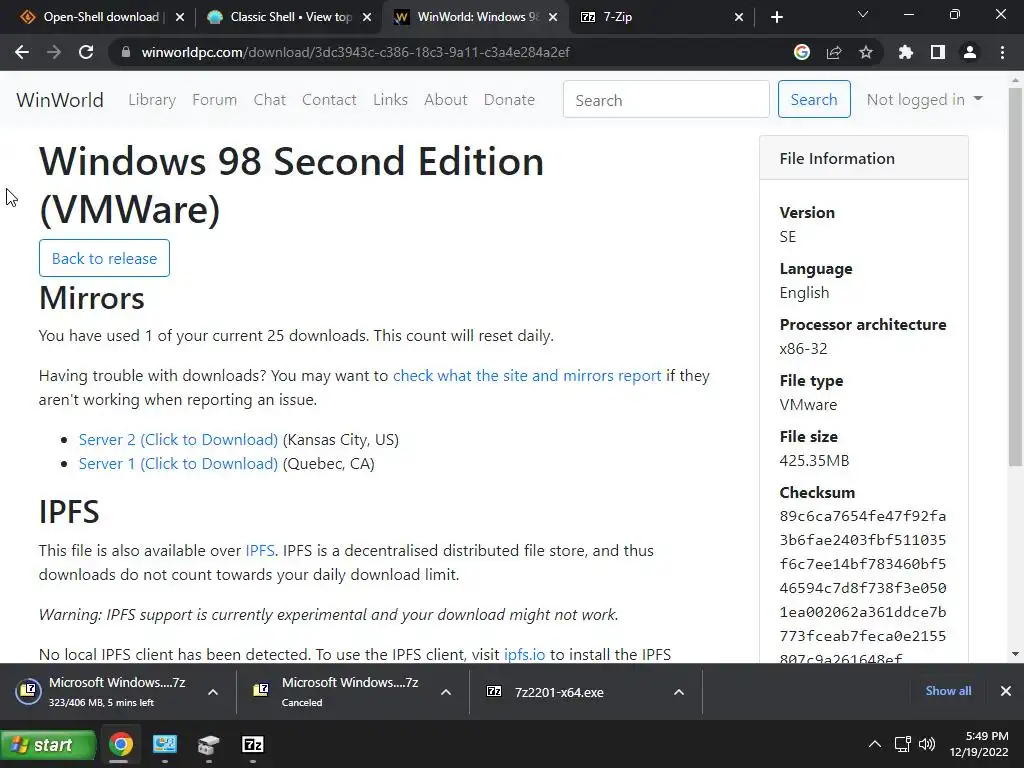Close the Classic Shell tab
This screenshot has height=768, width=1024.
pyautogui.click(x=367, y=17)
